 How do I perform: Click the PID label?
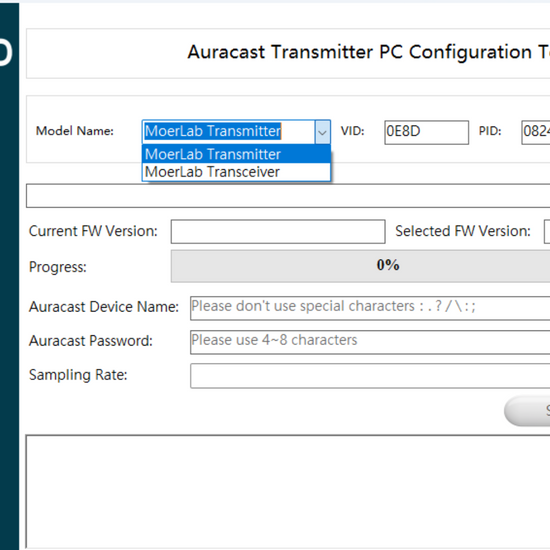490,131
